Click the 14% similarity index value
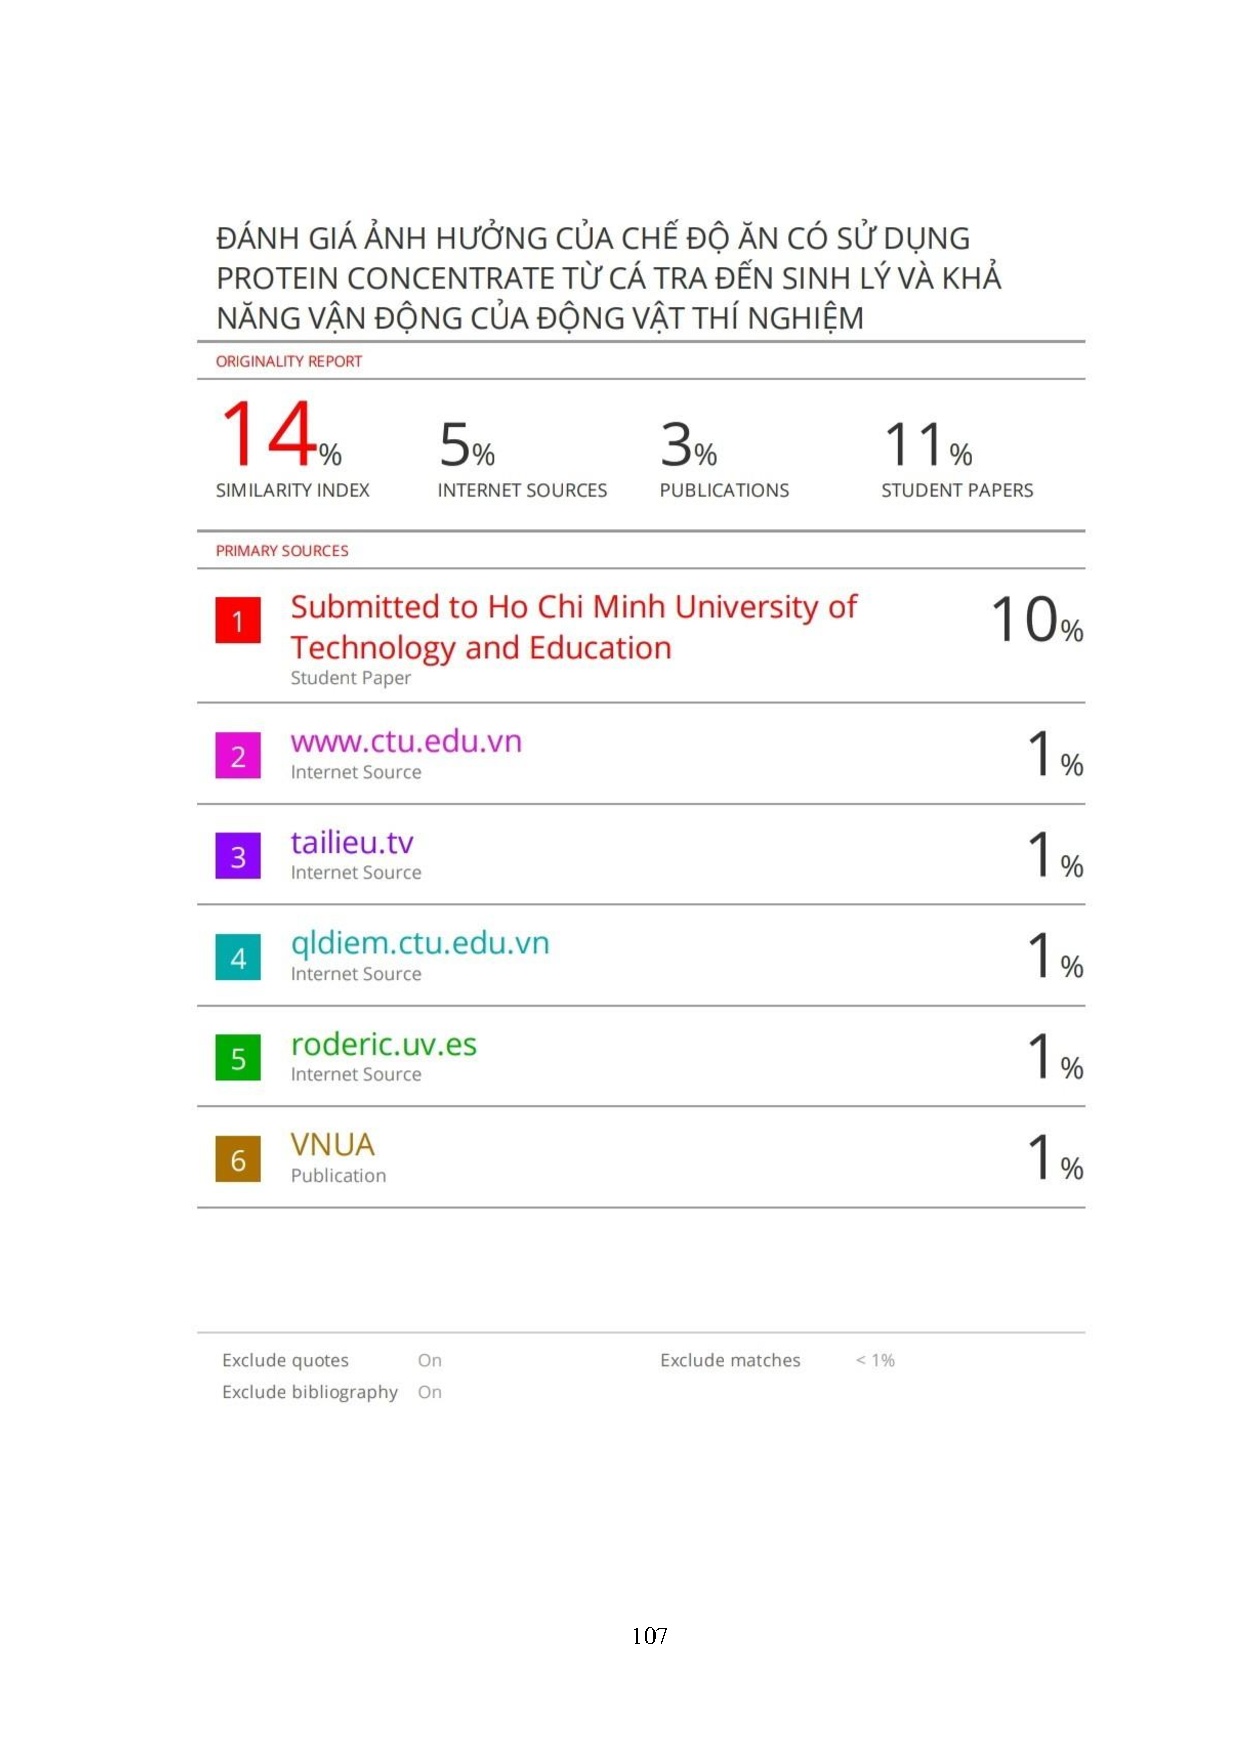Screen dimensions: 1240x1754 coord(279,436)
